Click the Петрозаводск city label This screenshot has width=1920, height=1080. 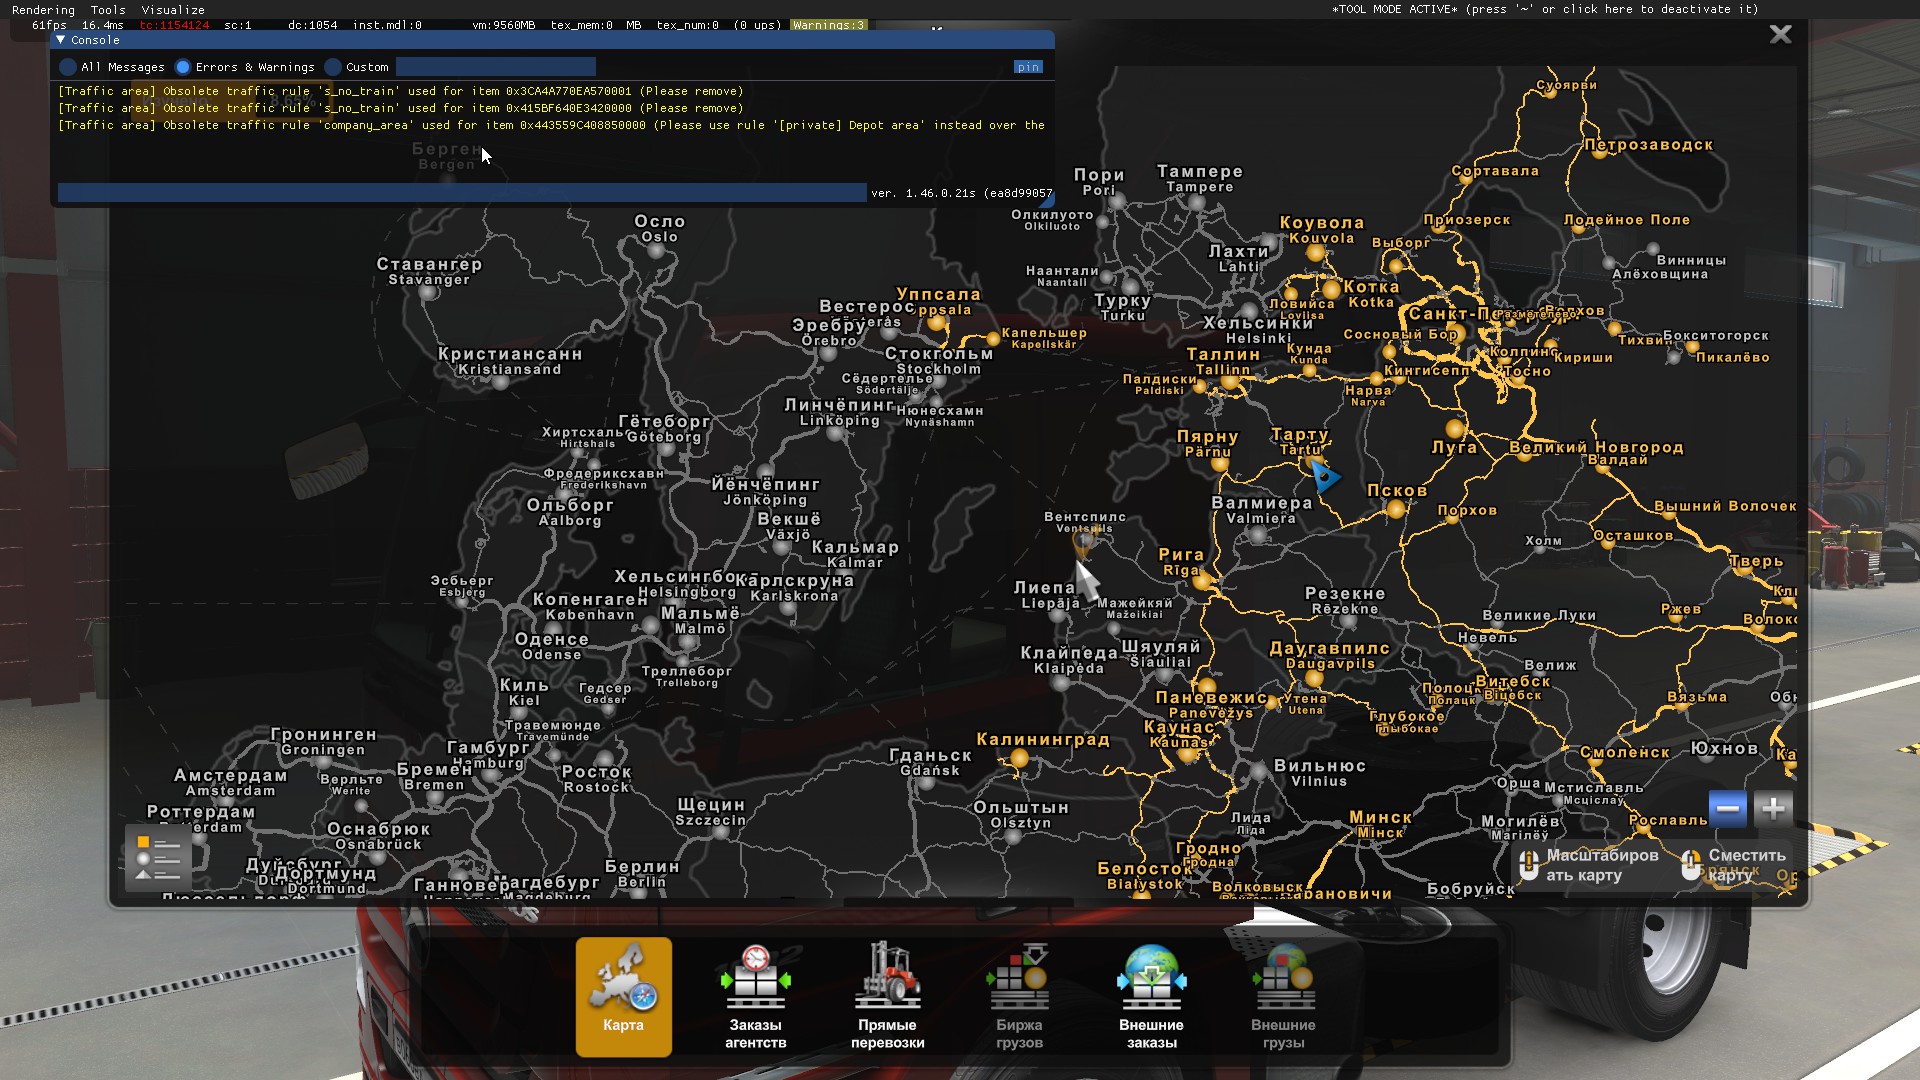point(1648,145)
